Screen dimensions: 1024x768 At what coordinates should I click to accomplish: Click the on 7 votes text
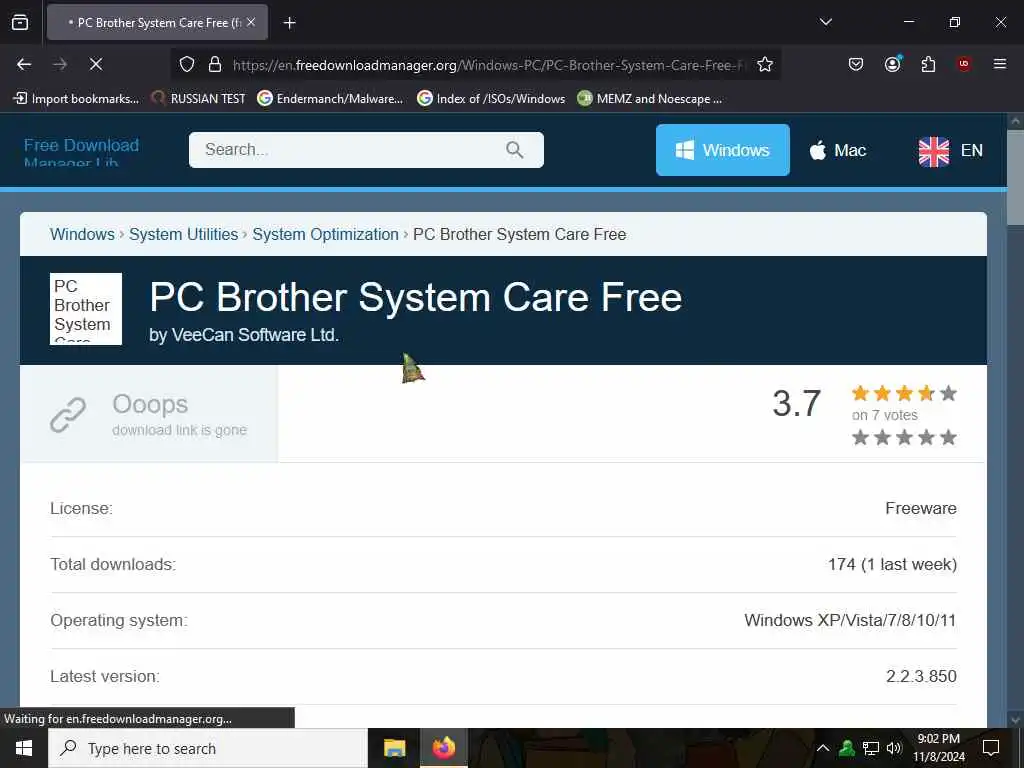point(885,415)
